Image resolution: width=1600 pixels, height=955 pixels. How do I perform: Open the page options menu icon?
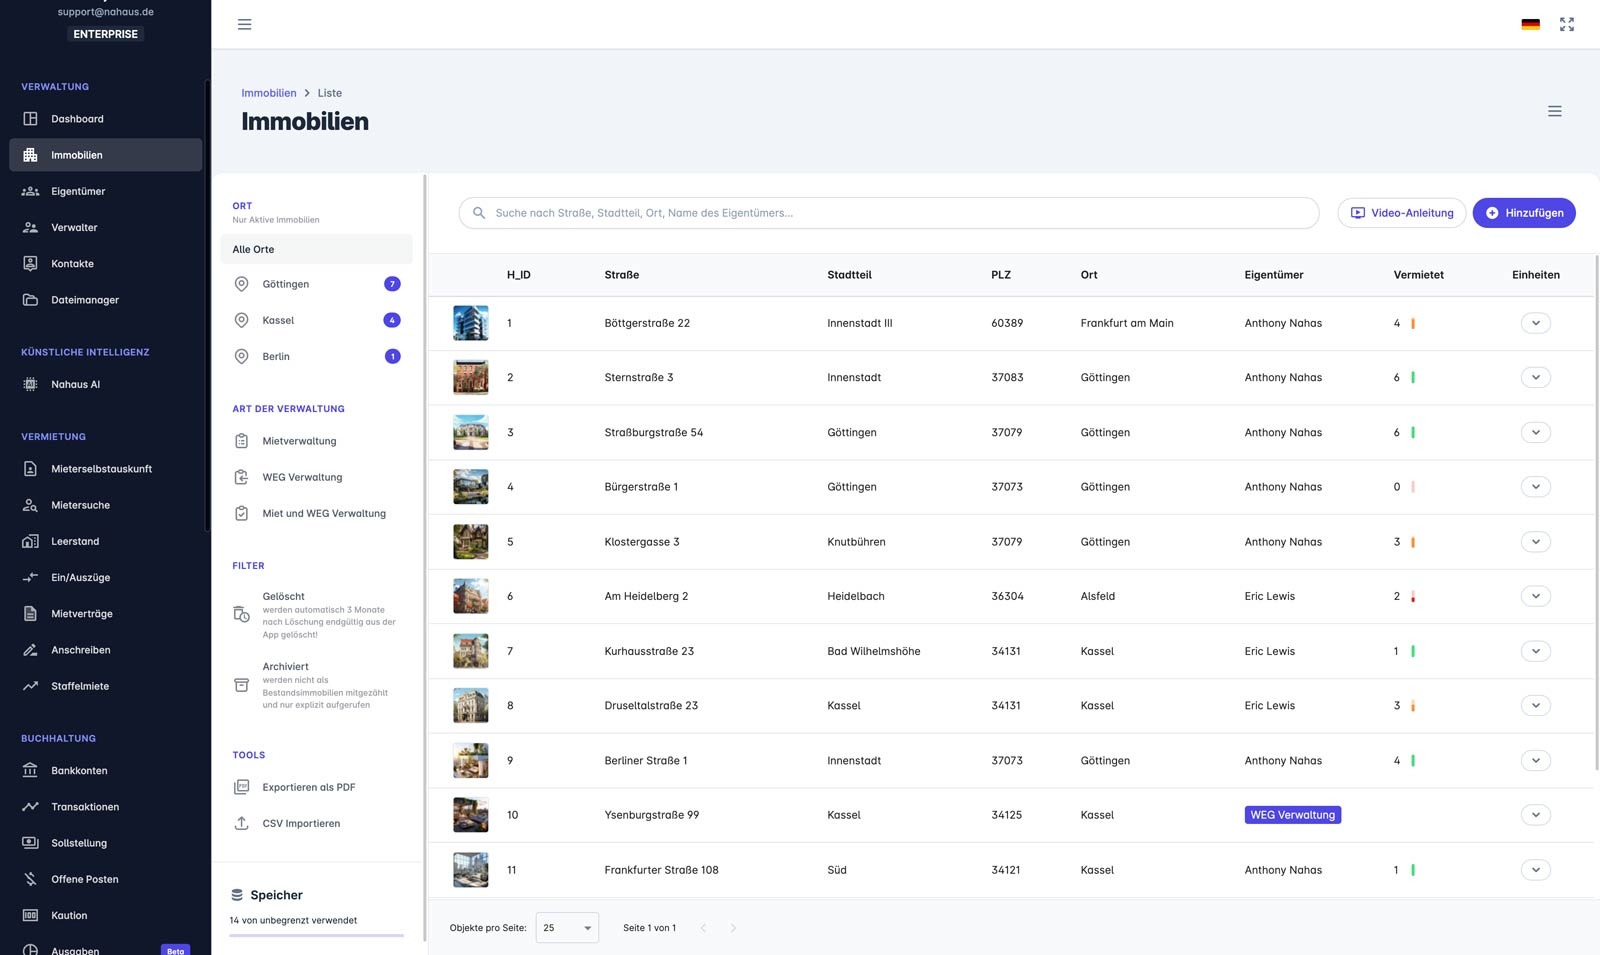pos(1554,111)
